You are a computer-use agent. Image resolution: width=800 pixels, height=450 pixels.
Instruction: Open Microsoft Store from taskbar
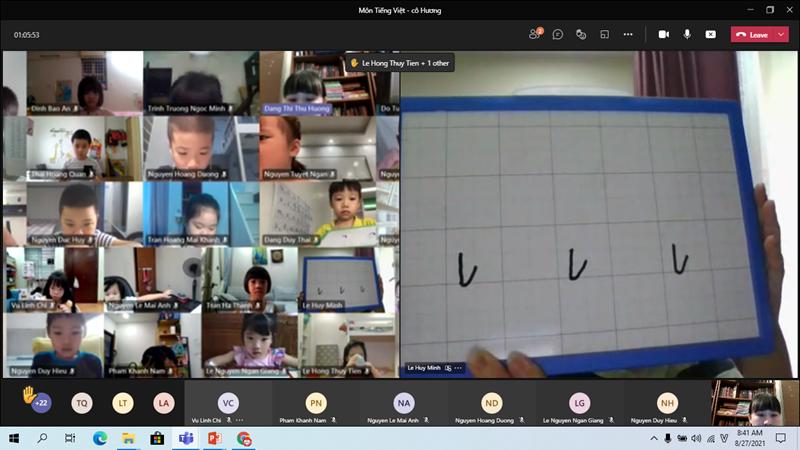point(157,438)
